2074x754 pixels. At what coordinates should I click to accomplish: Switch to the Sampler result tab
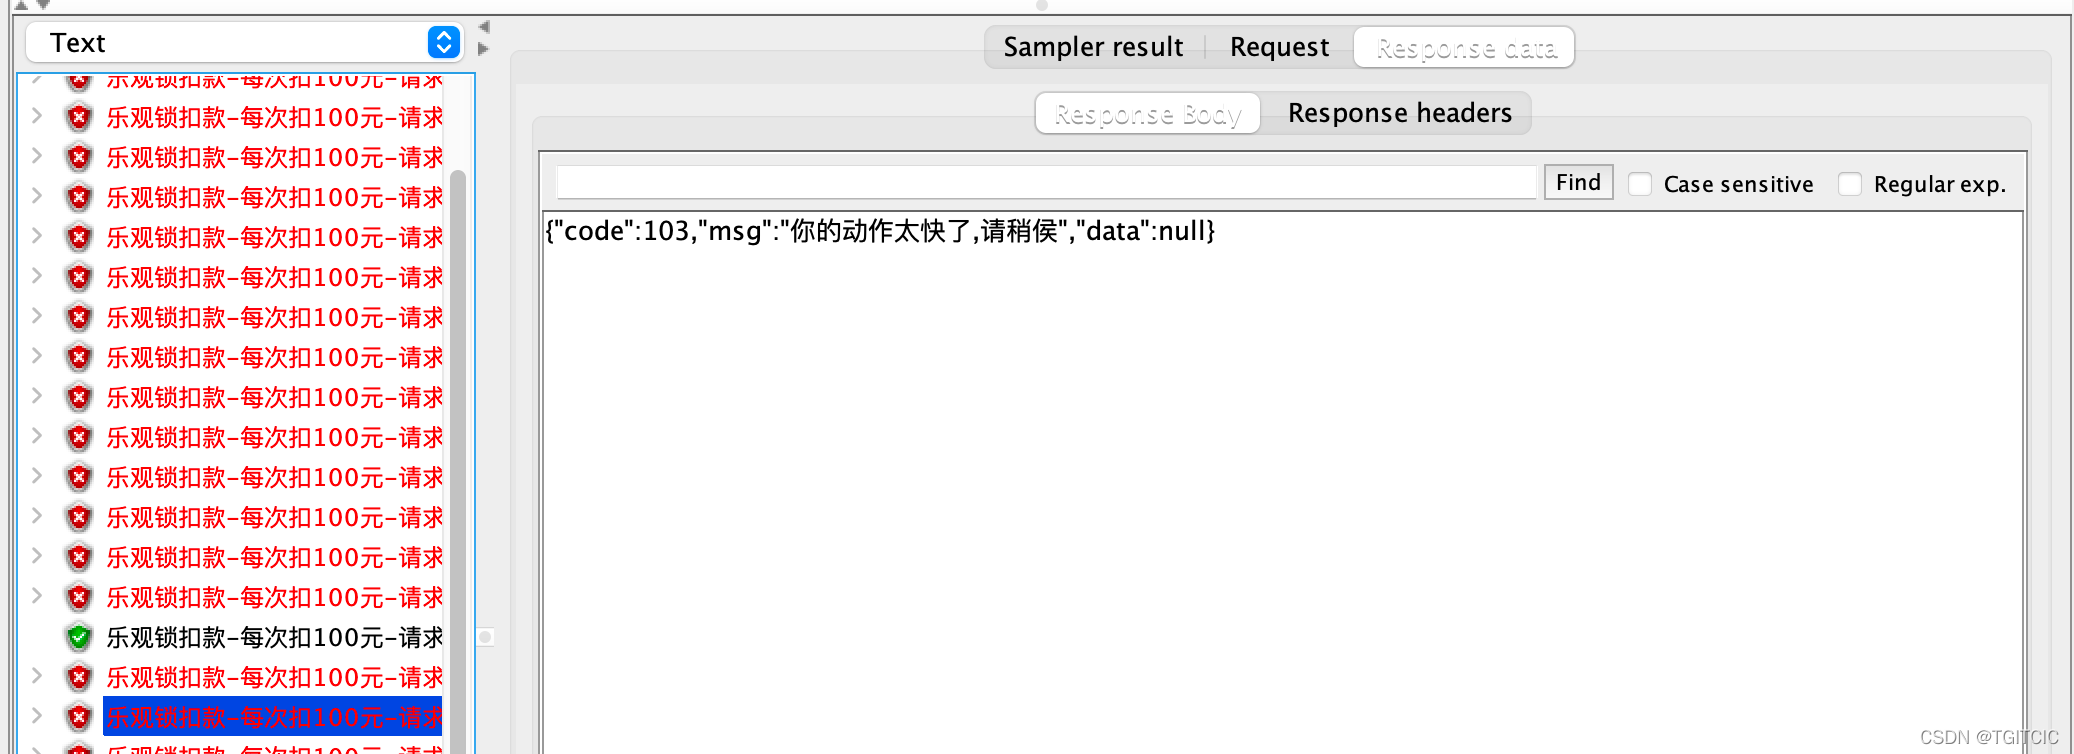(x=1093, y=47)
